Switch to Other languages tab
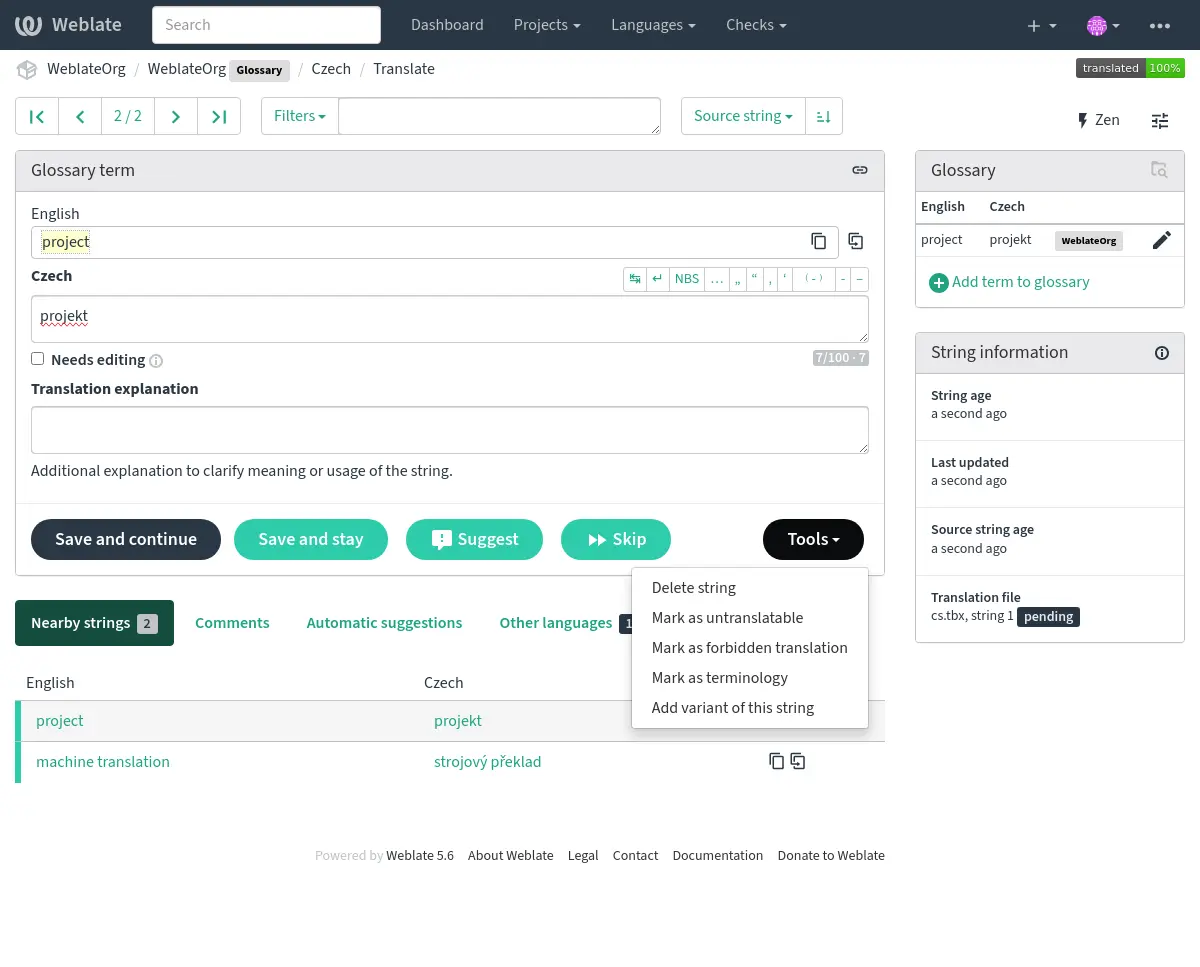Image resolution: width=1200 pixels, height=967 pixels. tap(566, 623)
